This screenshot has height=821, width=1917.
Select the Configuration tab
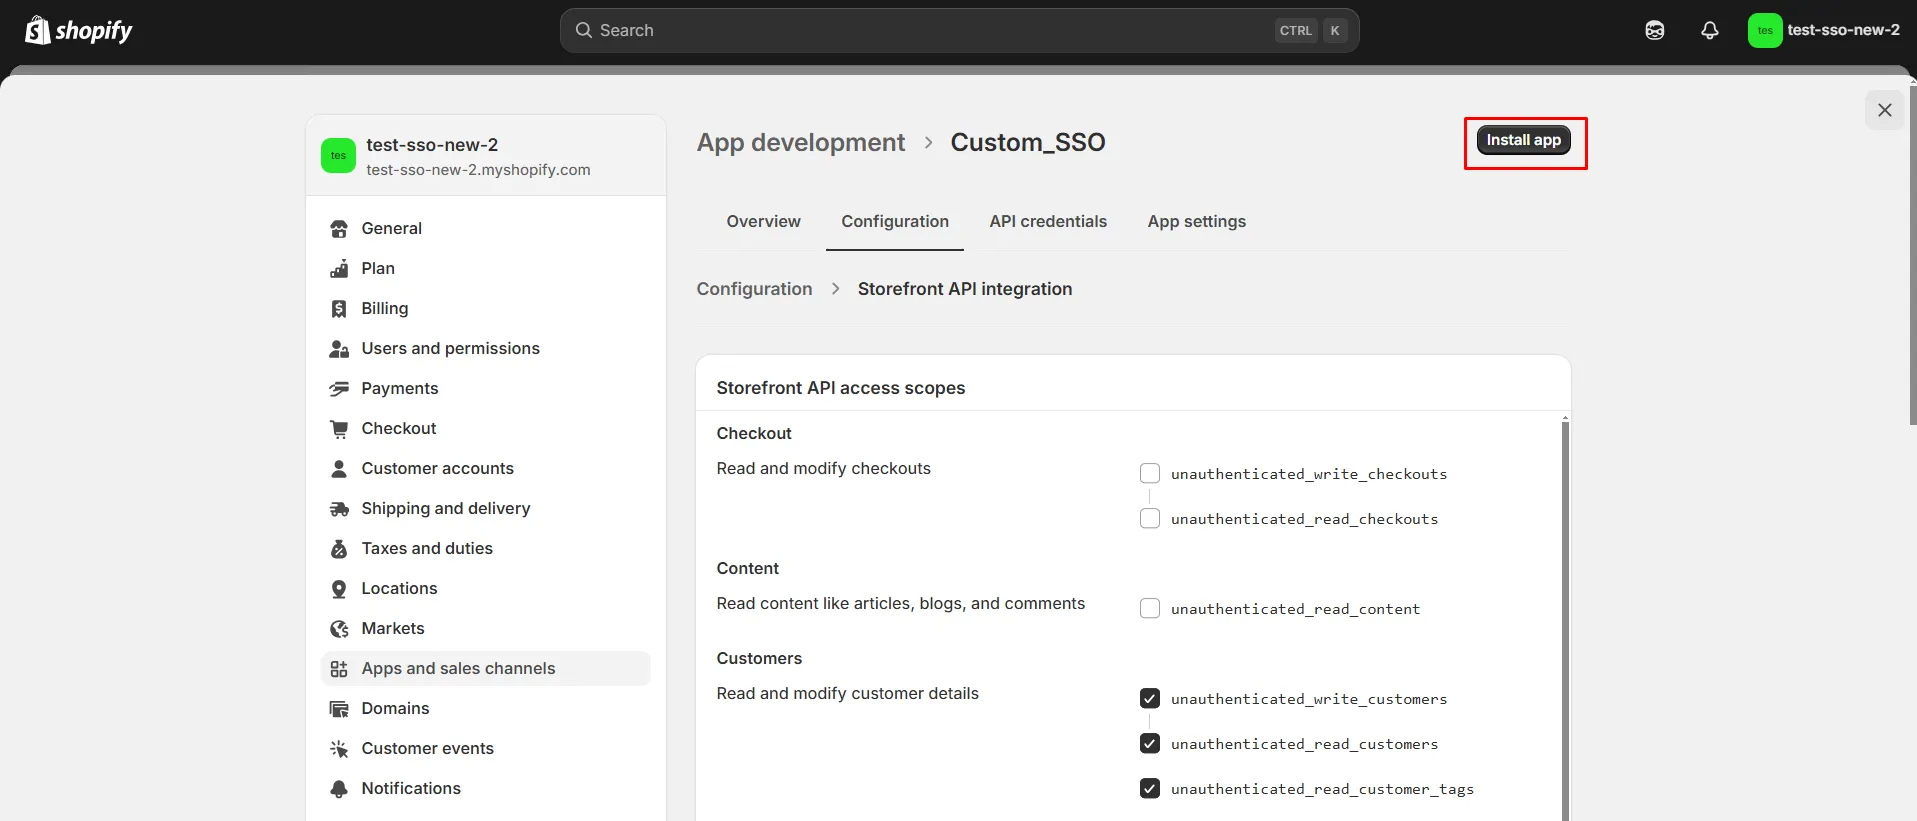(895, 221)
